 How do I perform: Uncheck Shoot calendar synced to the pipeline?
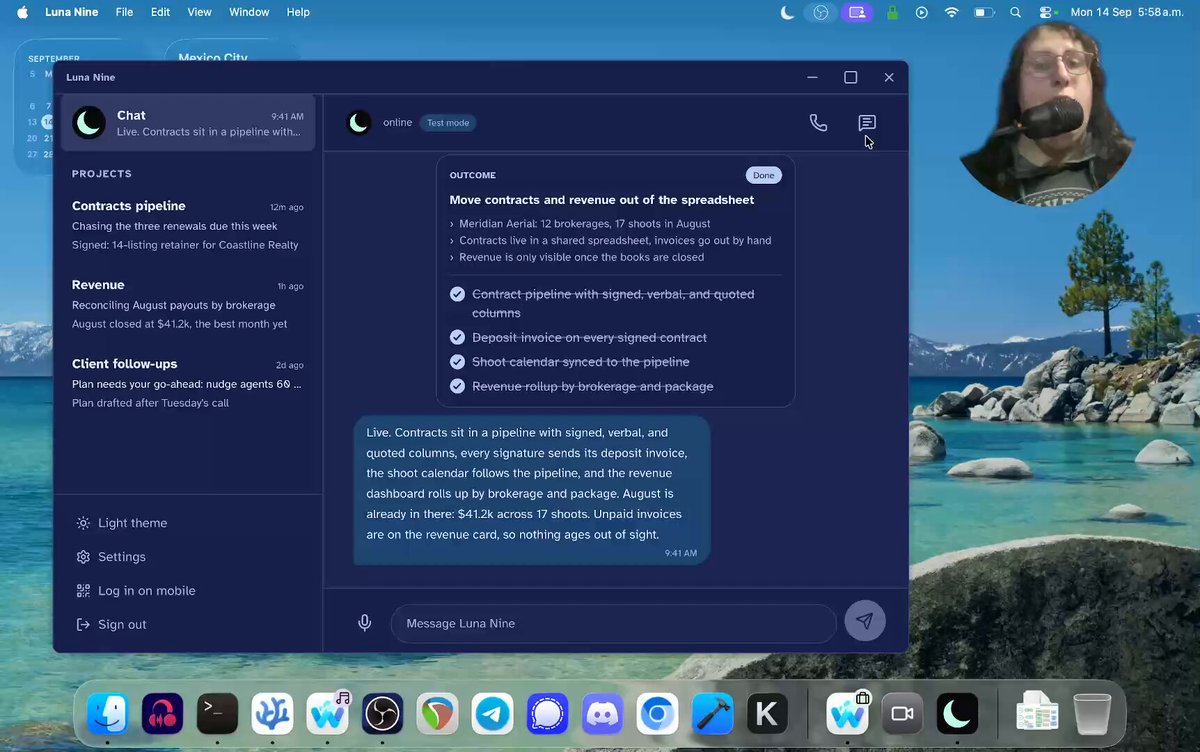pyautogui.click(x=457, y=362)
